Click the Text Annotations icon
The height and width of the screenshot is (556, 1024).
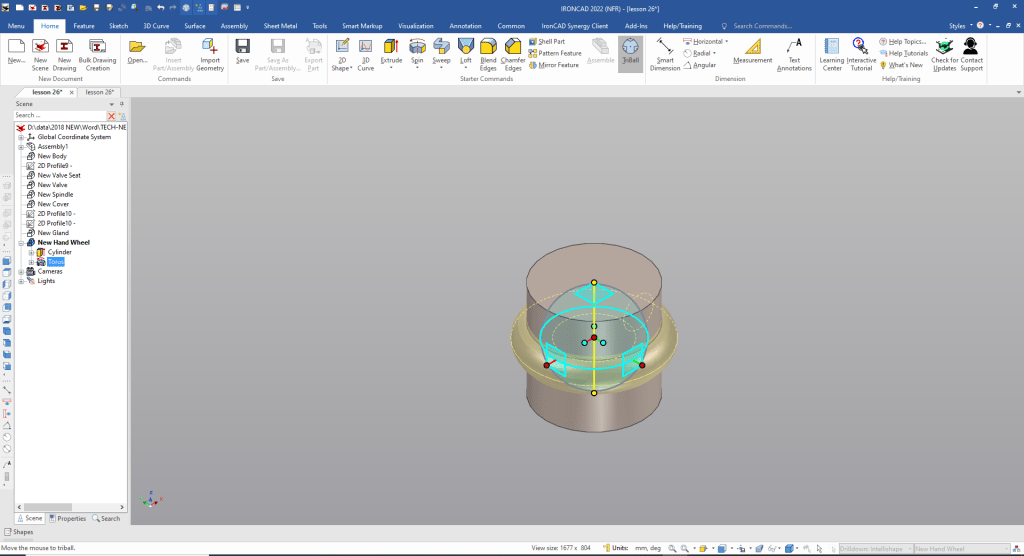794,46
